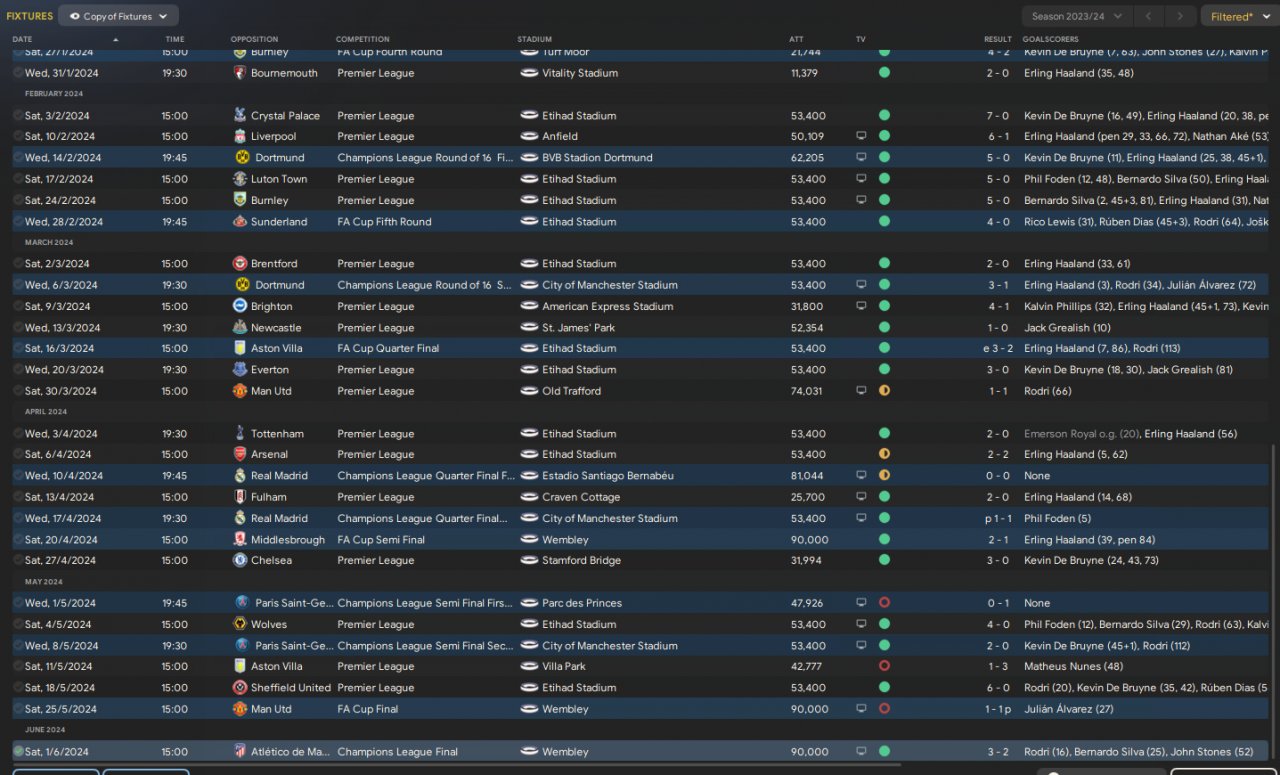The height and width of the screenshot is (775, 1280).
Task: Toggle the tick circle for Sat, 25/5/2024
Action: click(18, 709)
